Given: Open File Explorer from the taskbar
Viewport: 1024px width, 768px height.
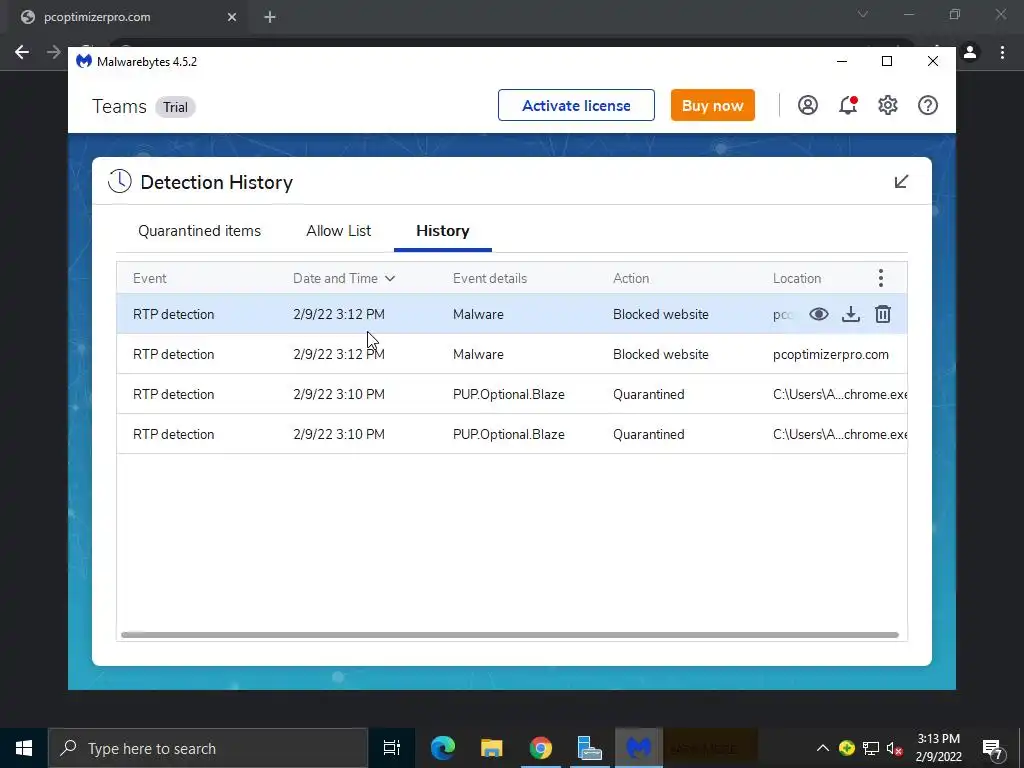Looking at the screenshot, I should click(492, 748).
